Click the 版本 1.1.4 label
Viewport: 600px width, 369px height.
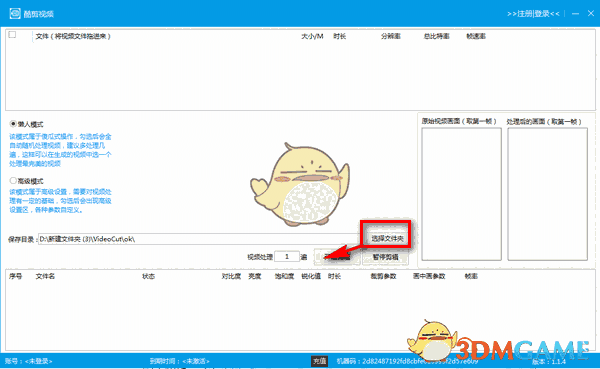(x=549, y=361)
